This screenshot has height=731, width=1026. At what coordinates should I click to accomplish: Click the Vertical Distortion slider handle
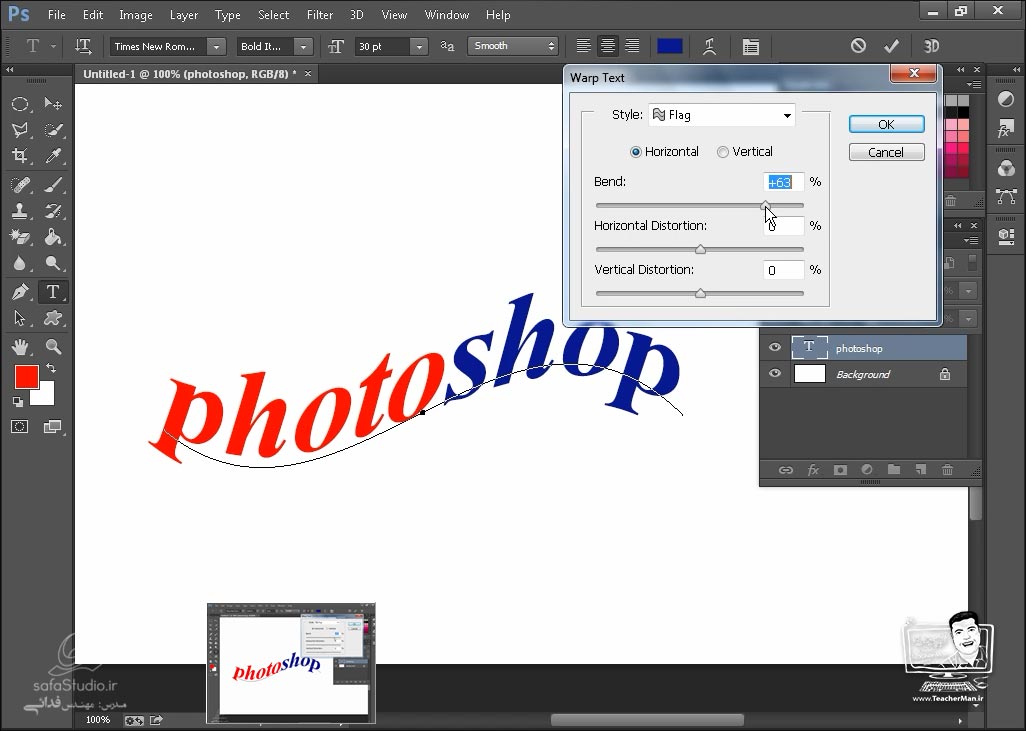[700, 293]
